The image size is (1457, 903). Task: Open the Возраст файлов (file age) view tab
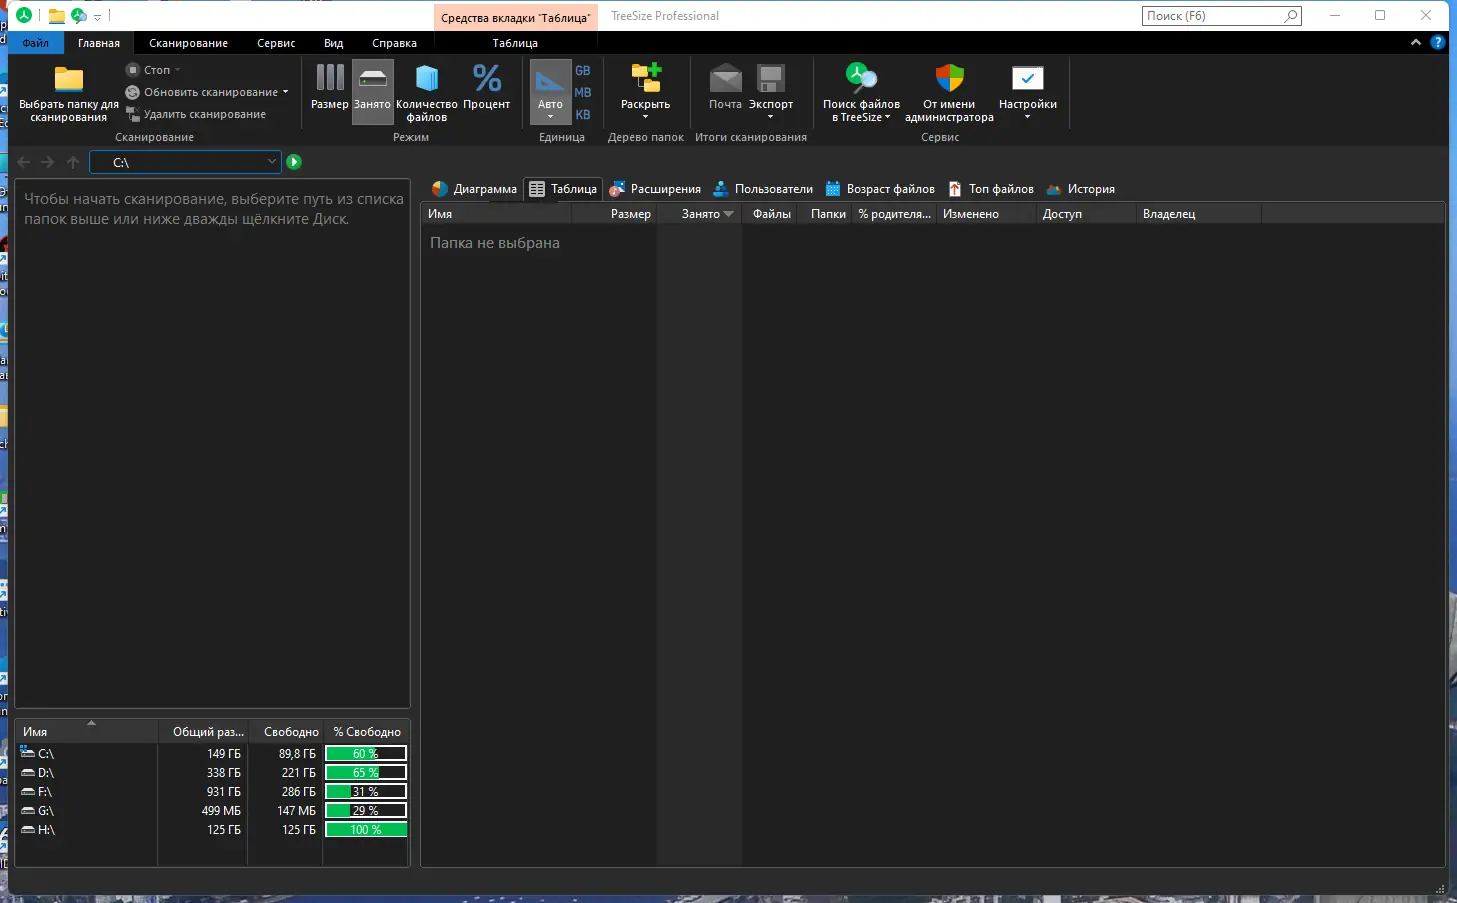[880, 189]
